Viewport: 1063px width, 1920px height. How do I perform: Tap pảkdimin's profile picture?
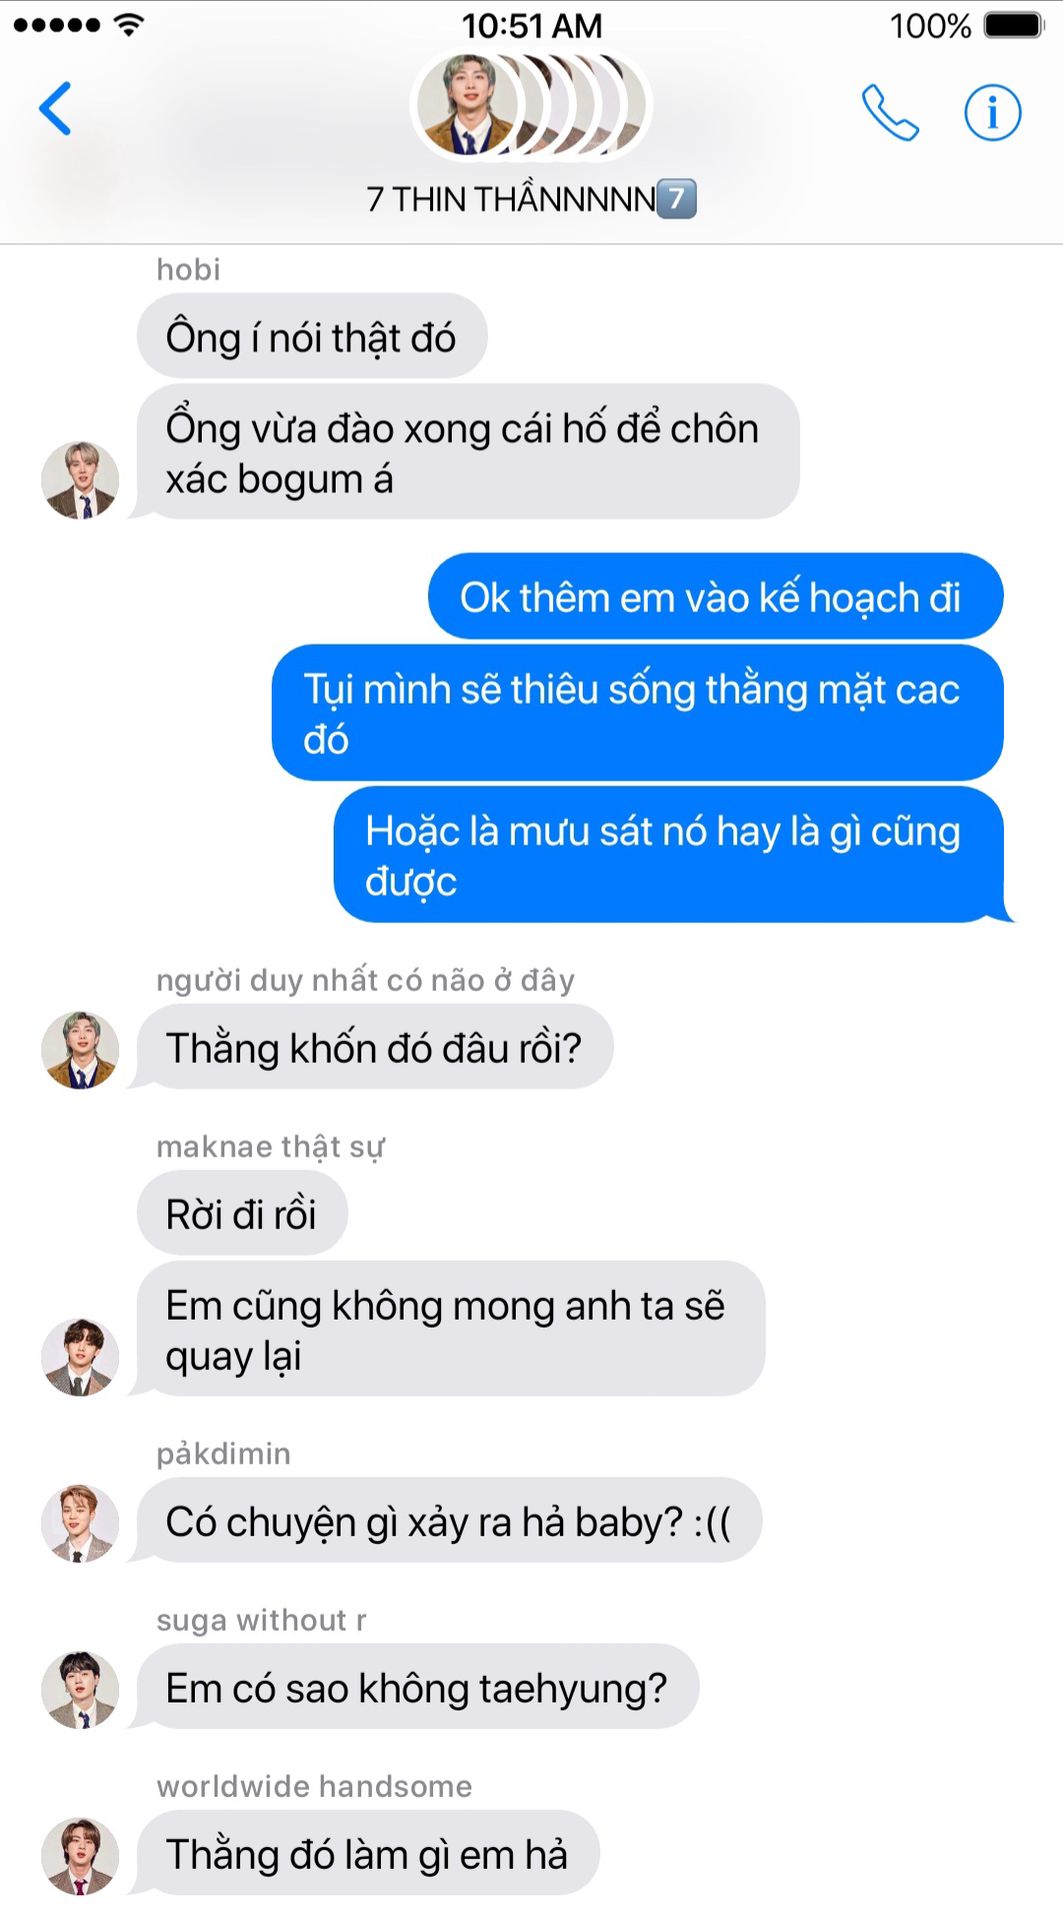[x=80, y=1523]
